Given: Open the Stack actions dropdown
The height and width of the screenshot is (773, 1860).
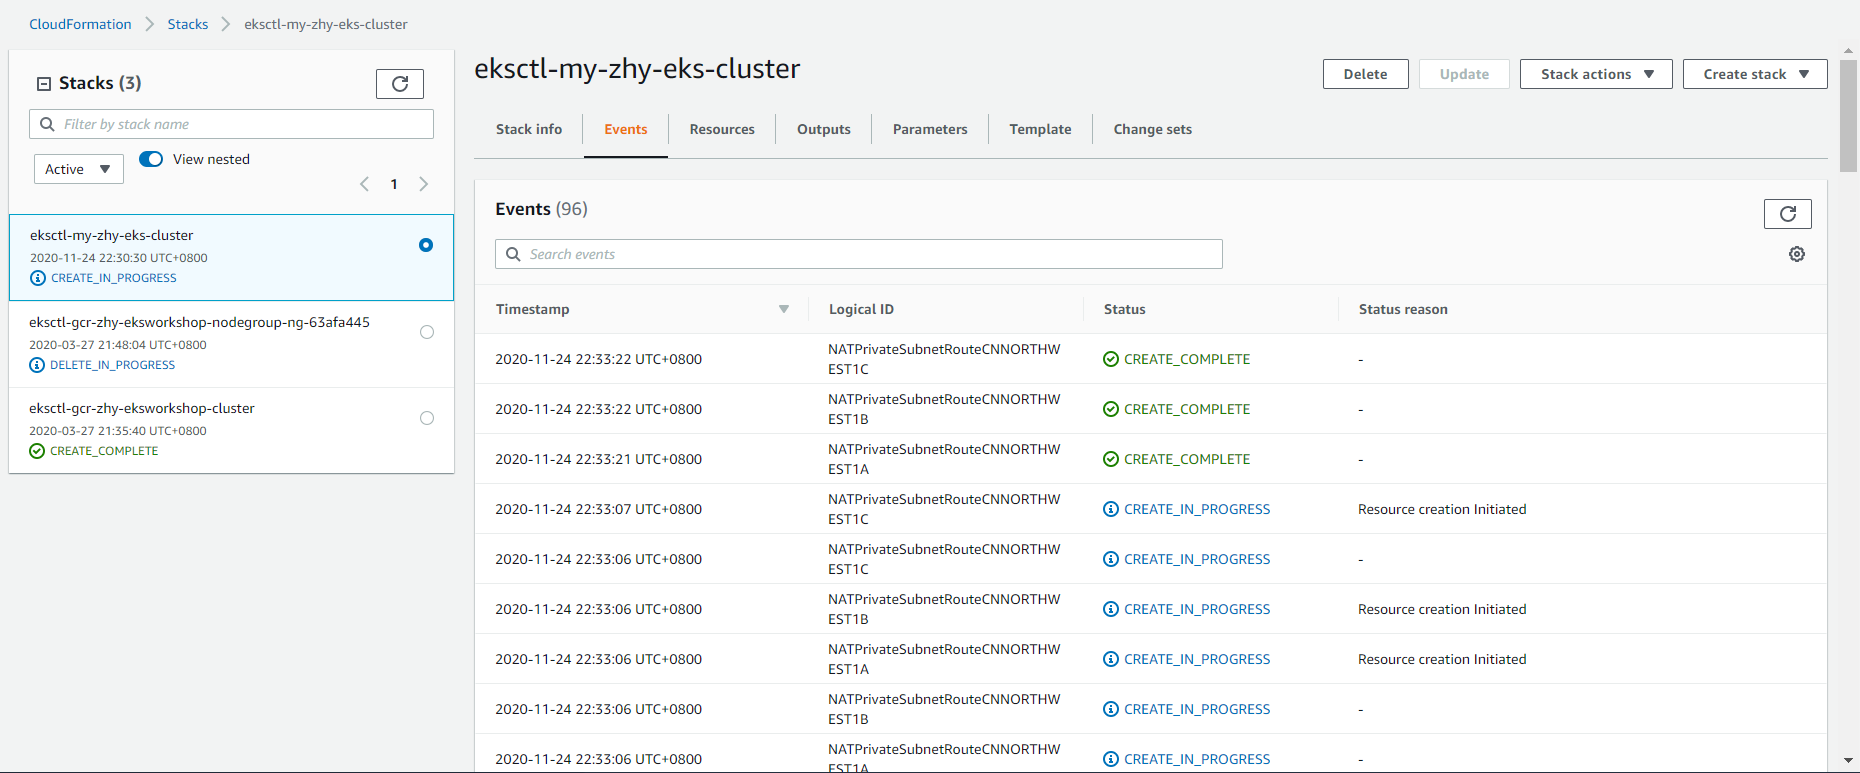Looking at the screenshot, I should [x=1596, y=74].
